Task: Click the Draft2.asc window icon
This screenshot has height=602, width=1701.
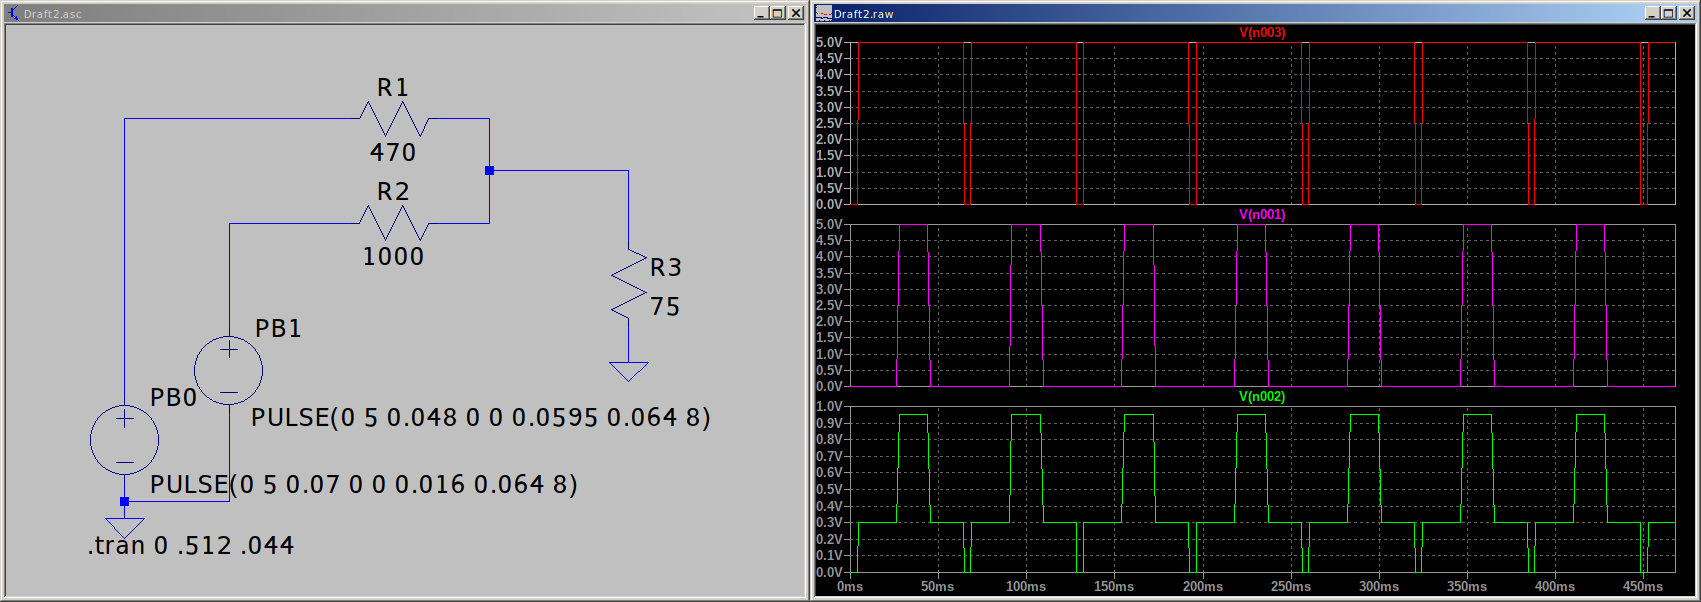Action: (13, 13)
